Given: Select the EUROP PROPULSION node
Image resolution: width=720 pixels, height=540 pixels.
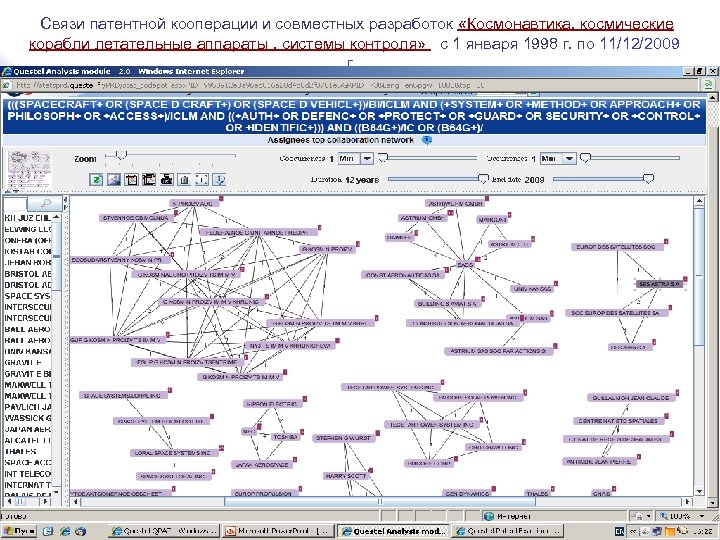Looking at the screenshot, I should click(x=263, y=494).
